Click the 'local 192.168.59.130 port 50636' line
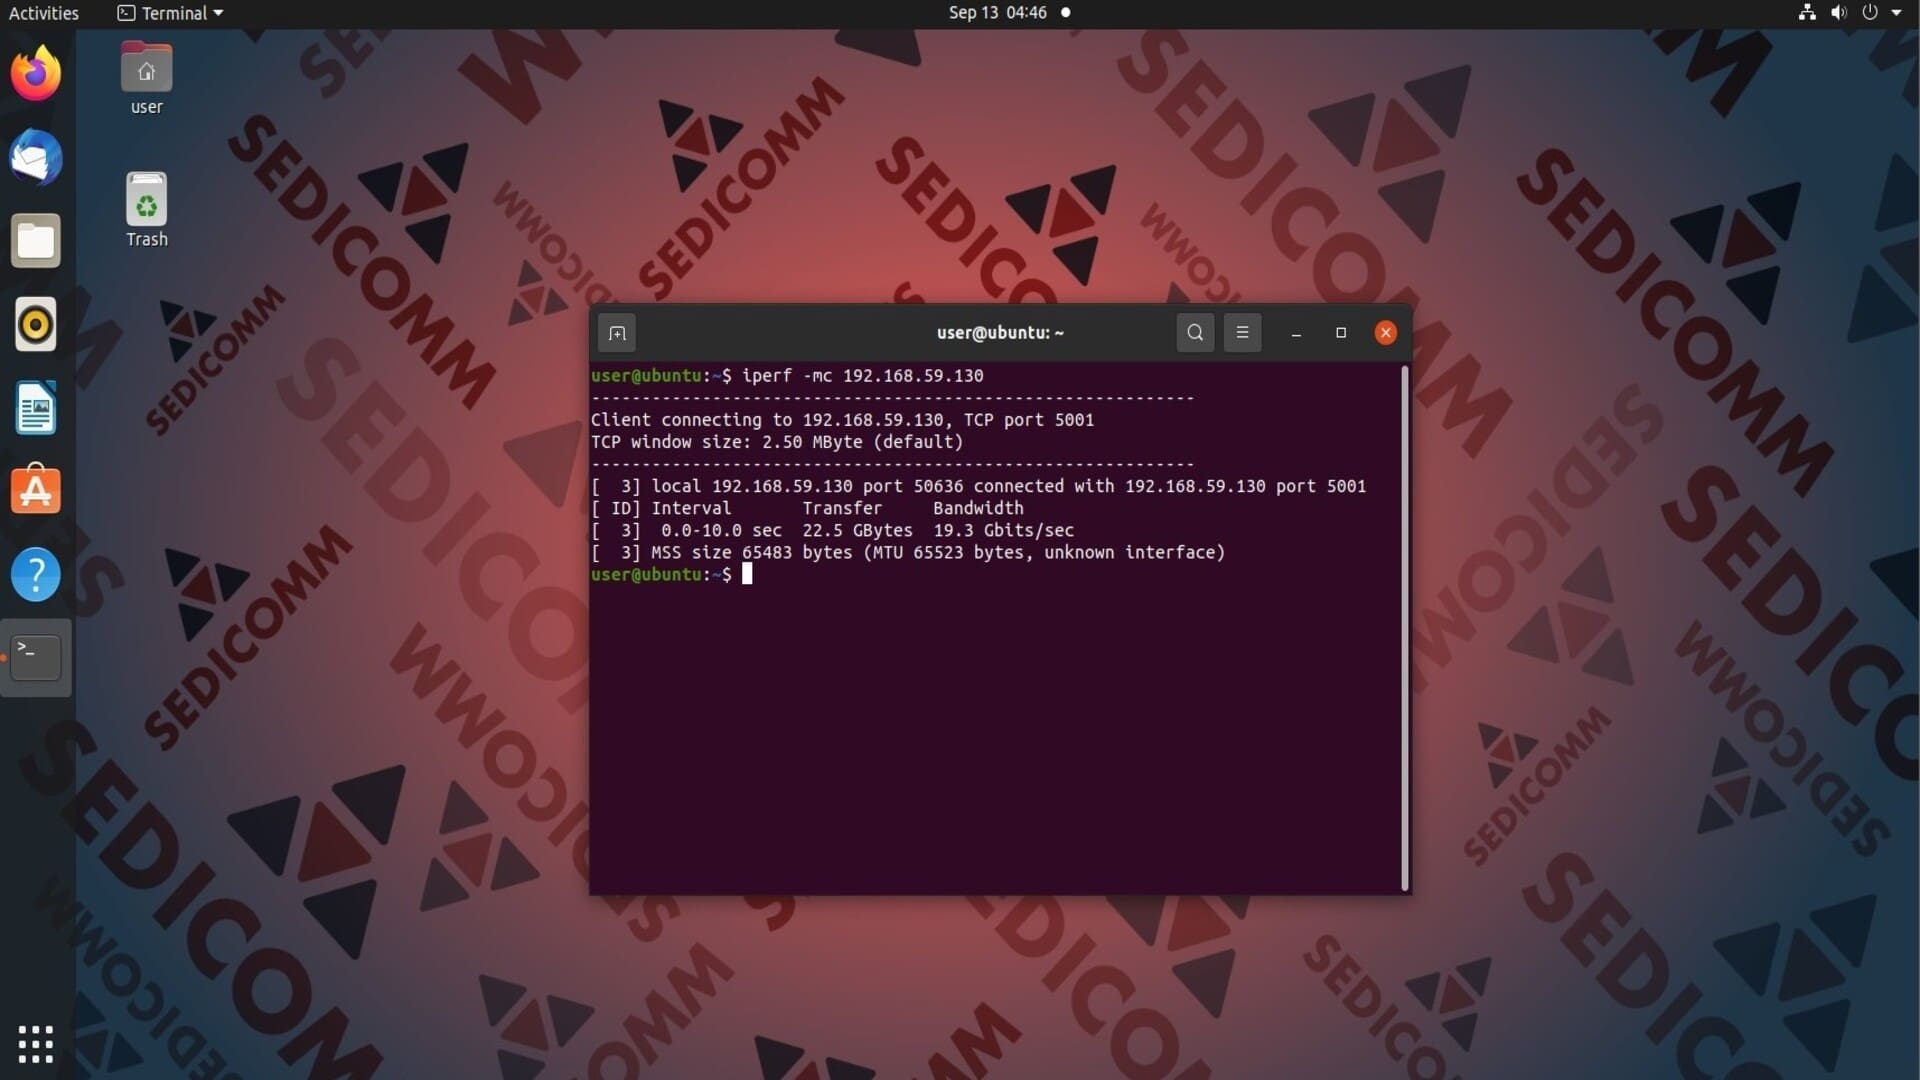 pyautogui.click(x=978, y=486)
